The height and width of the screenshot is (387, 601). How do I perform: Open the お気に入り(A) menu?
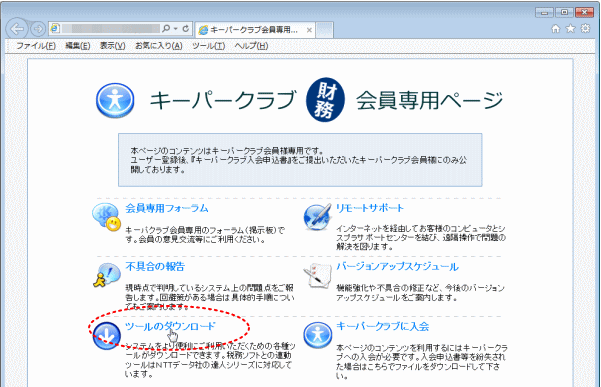(159, 46)
